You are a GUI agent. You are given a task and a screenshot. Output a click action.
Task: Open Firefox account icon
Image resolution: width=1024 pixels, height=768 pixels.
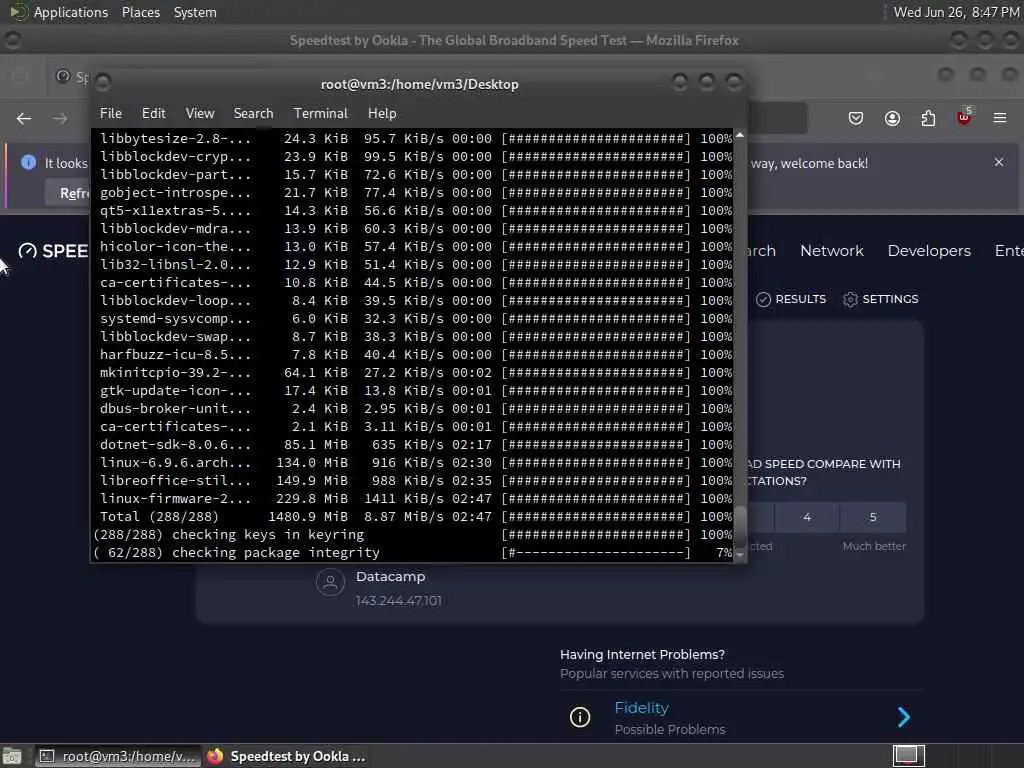(892, 118)
